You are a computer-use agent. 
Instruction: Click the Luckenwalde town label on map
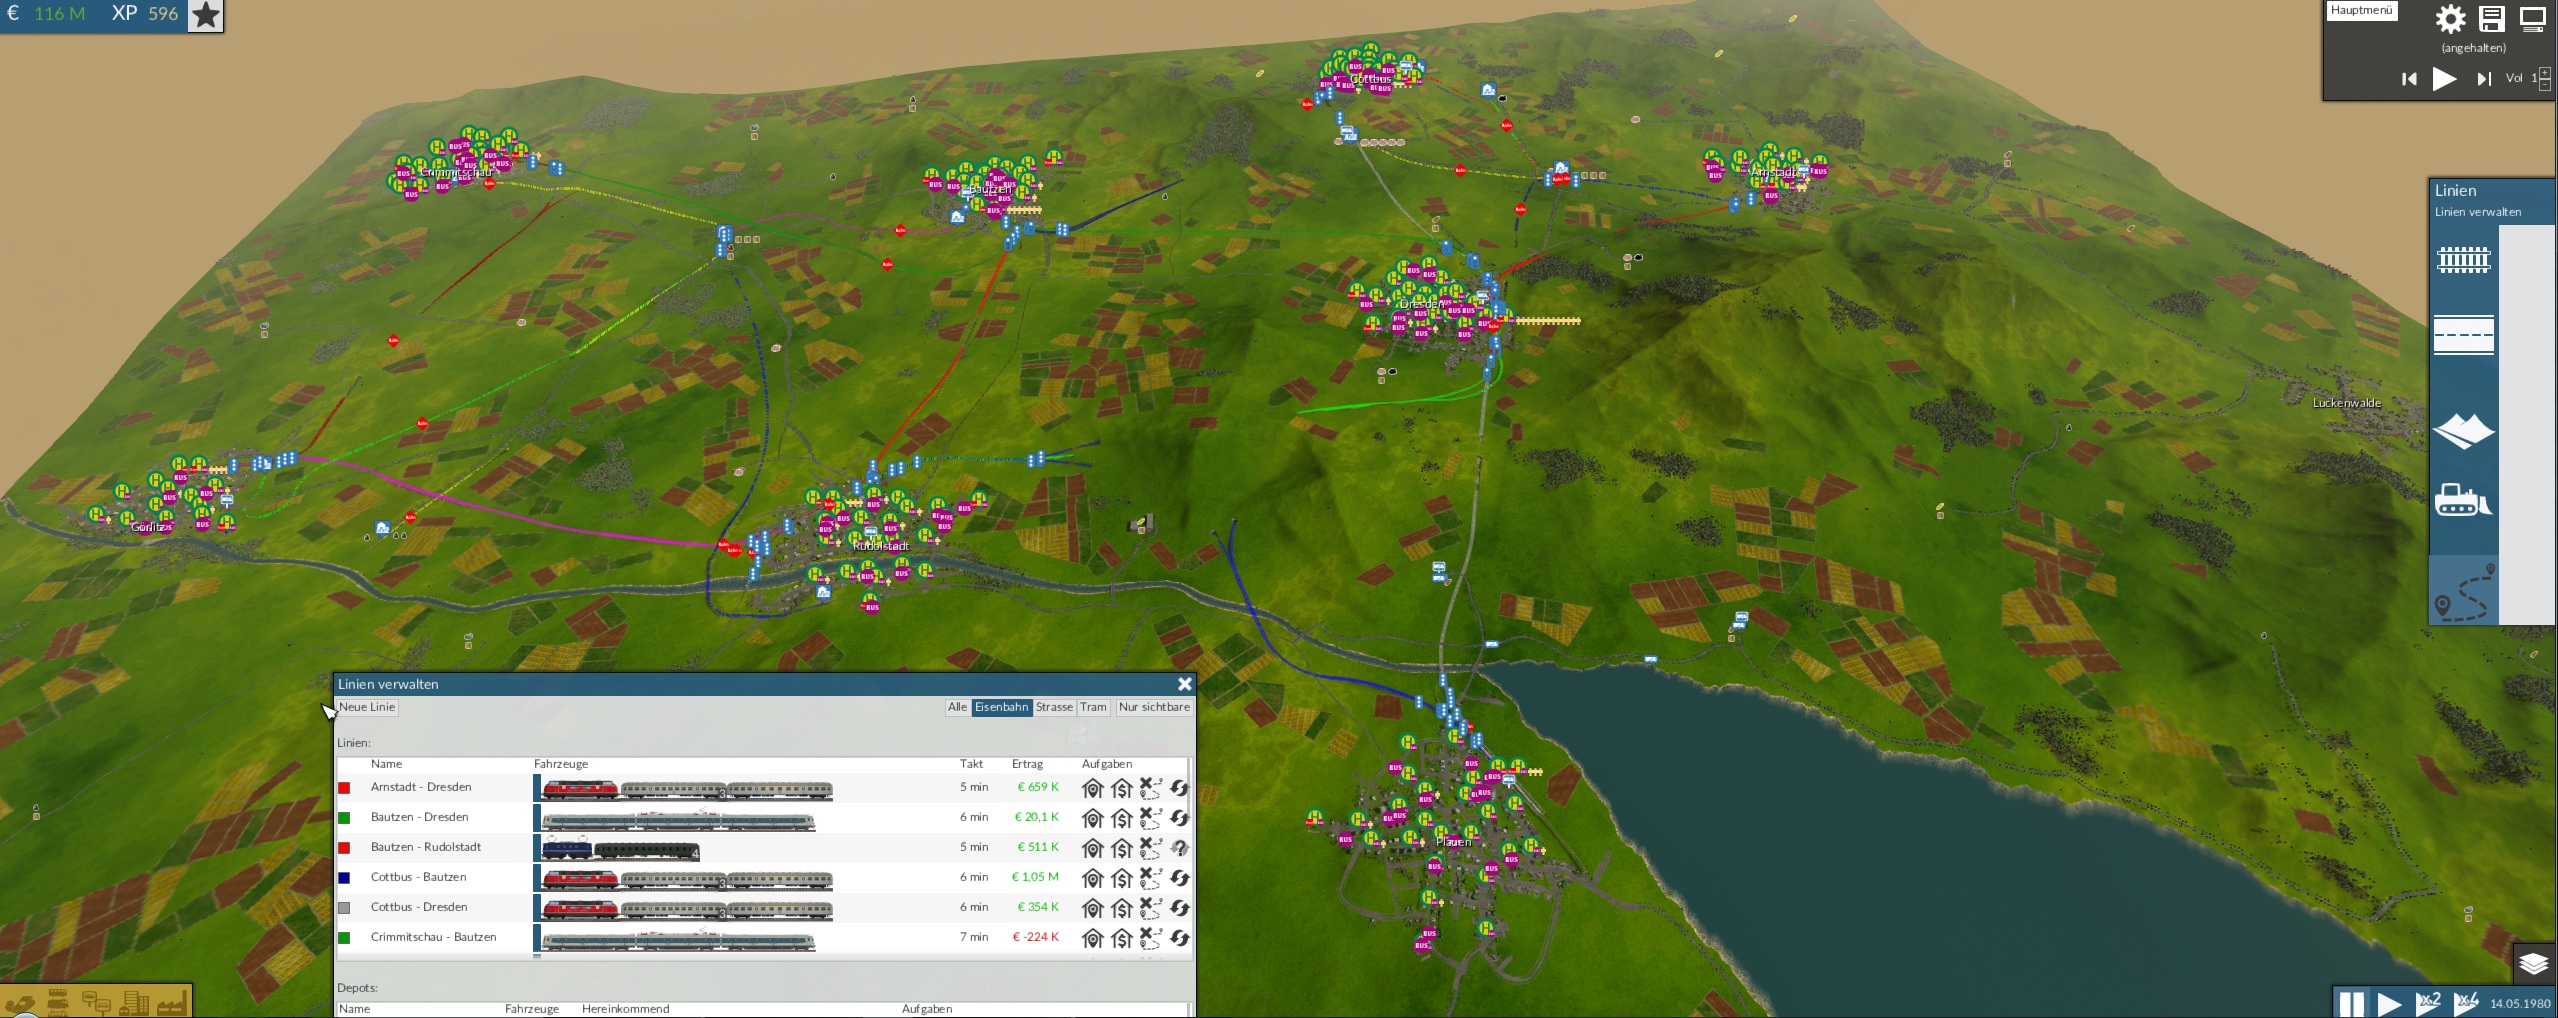tap(2346, 403)
